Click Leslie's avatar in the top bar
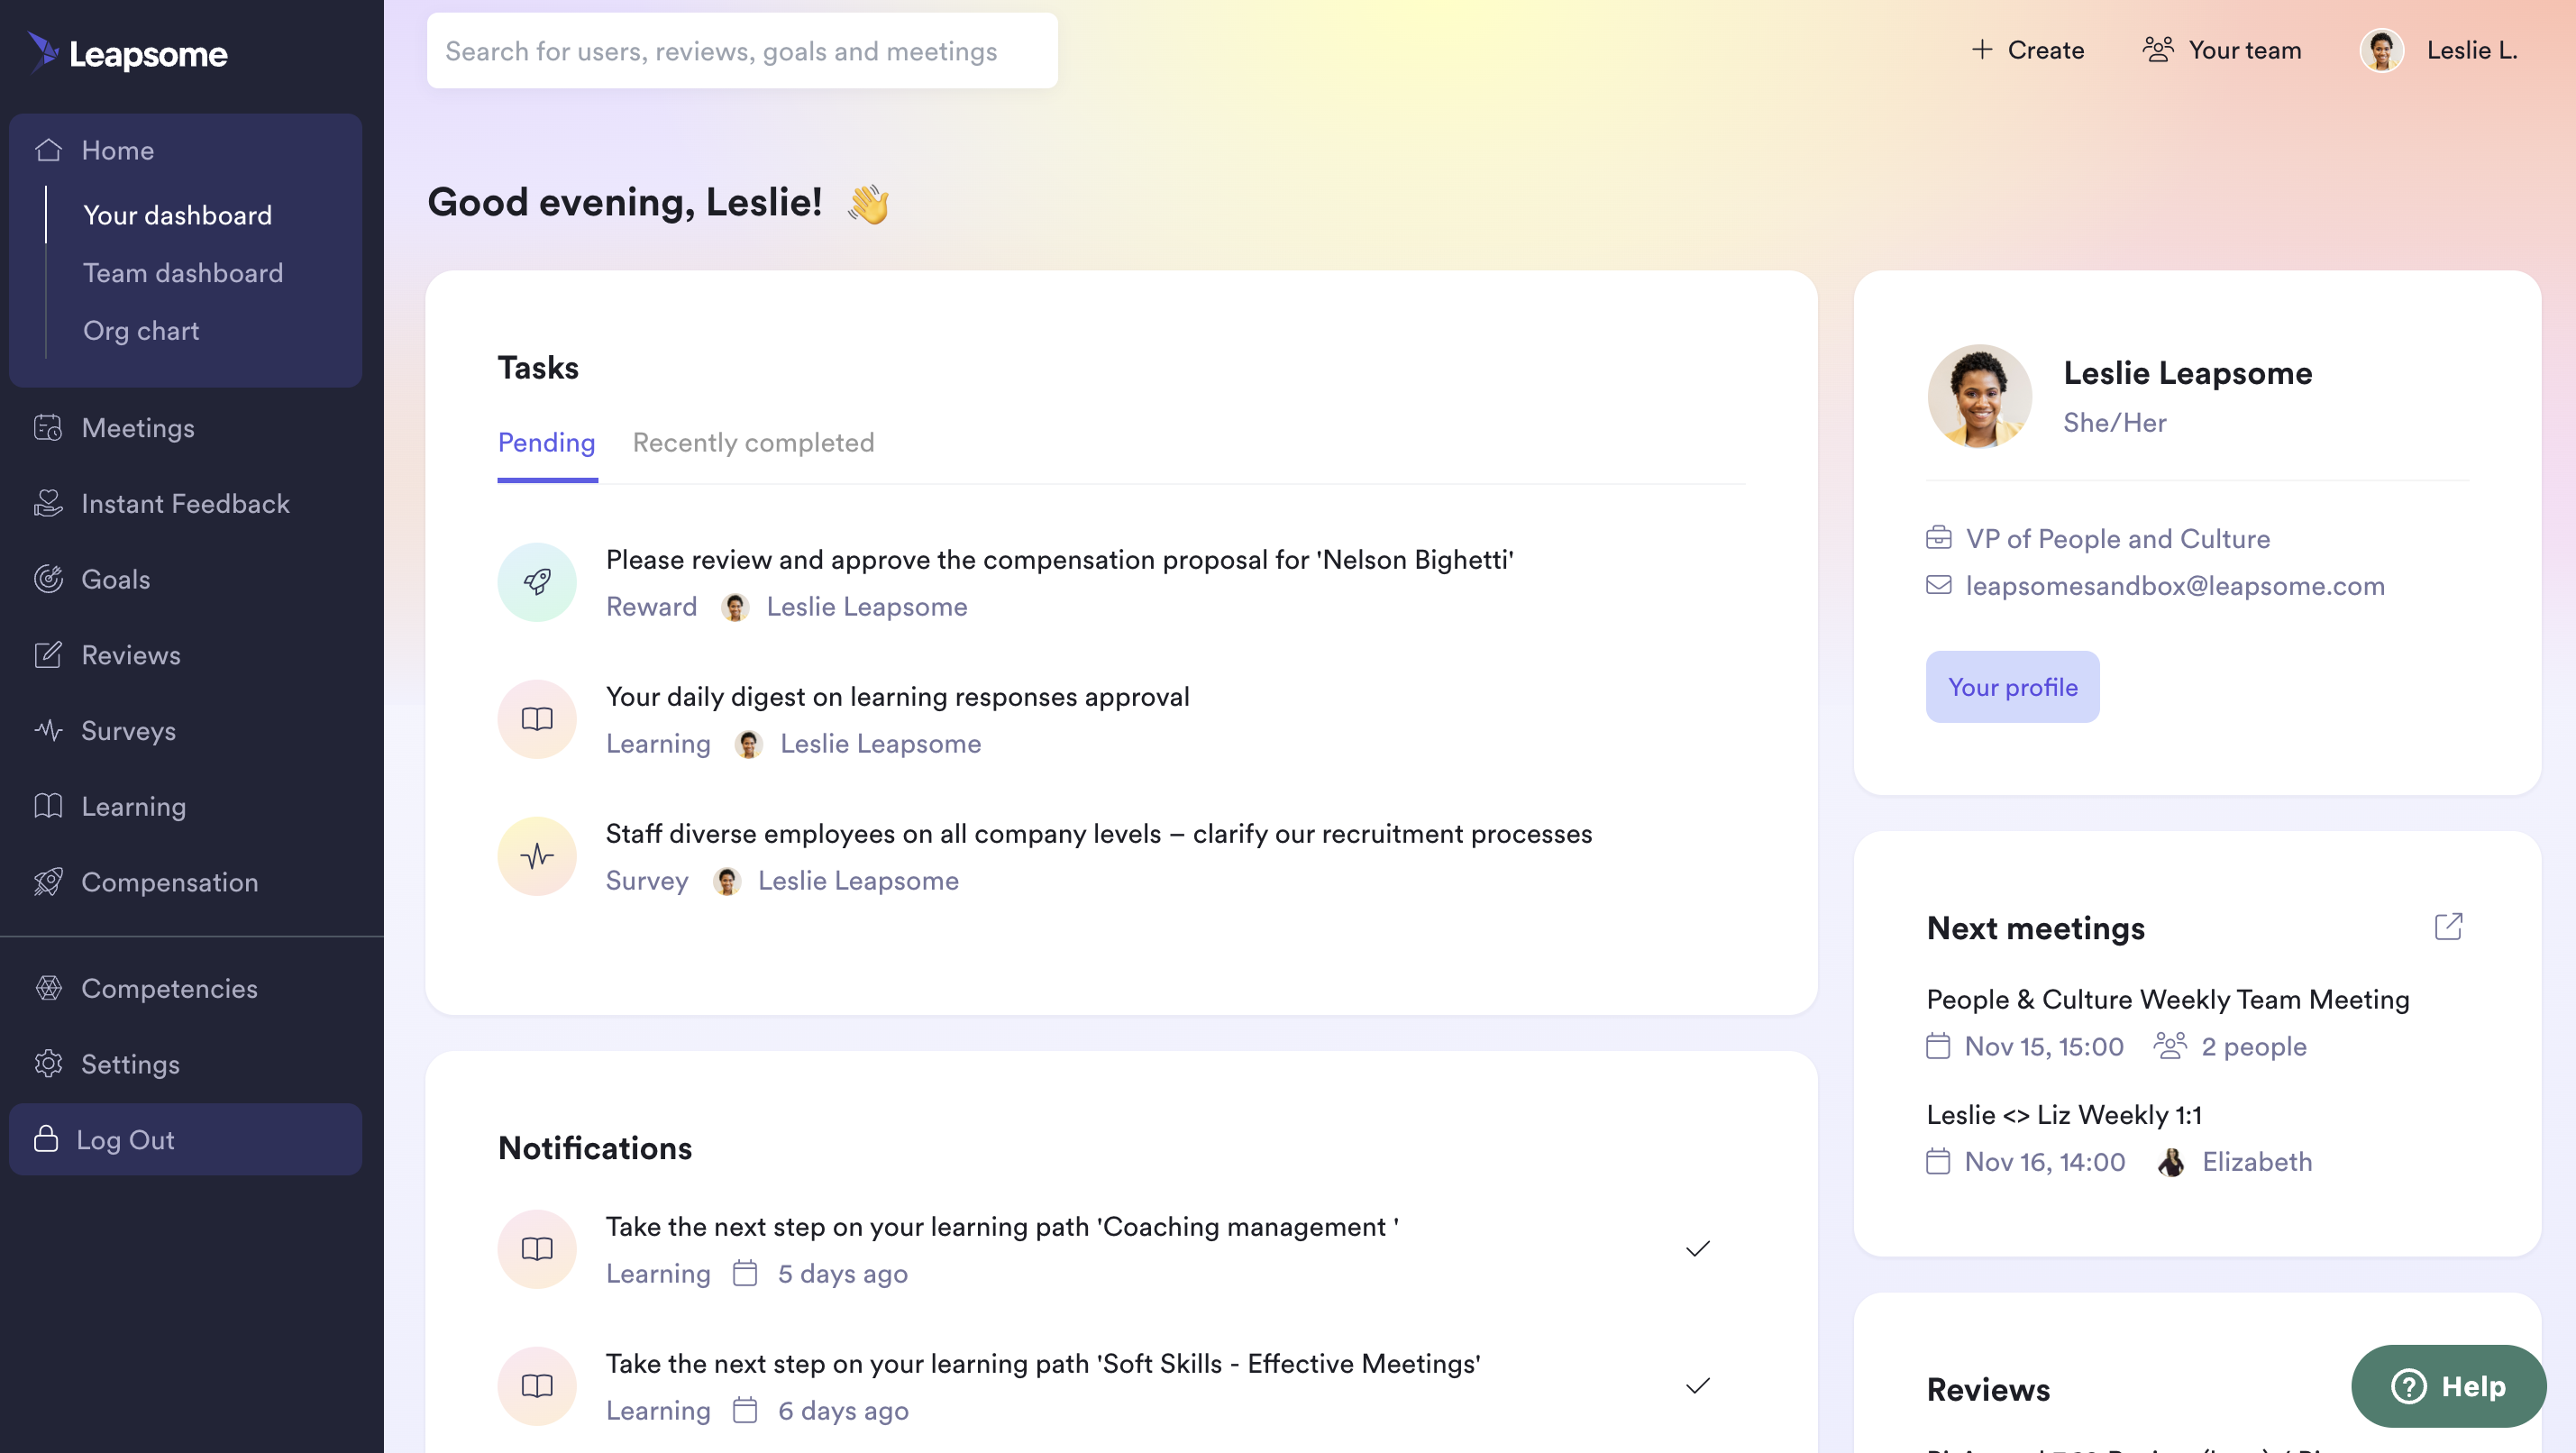 2382,50
